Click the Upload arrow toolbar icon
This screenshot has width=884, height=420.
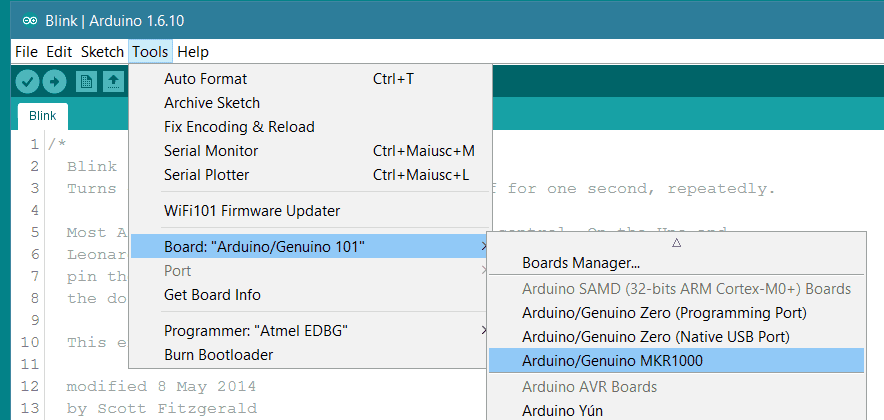[54, 82]
